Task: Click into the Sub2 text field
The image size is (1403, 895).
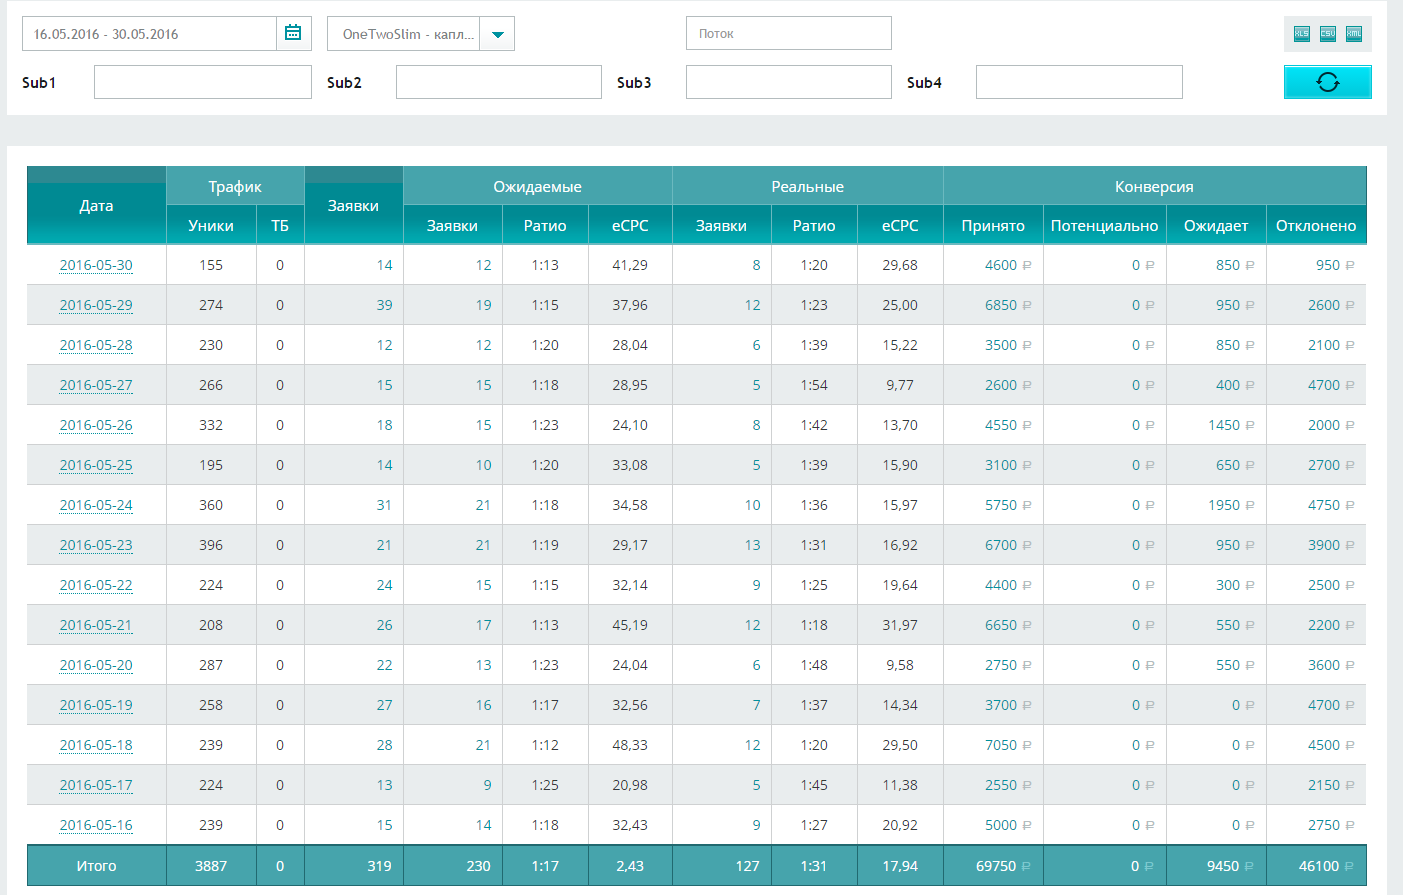Action: pos(499,82)
